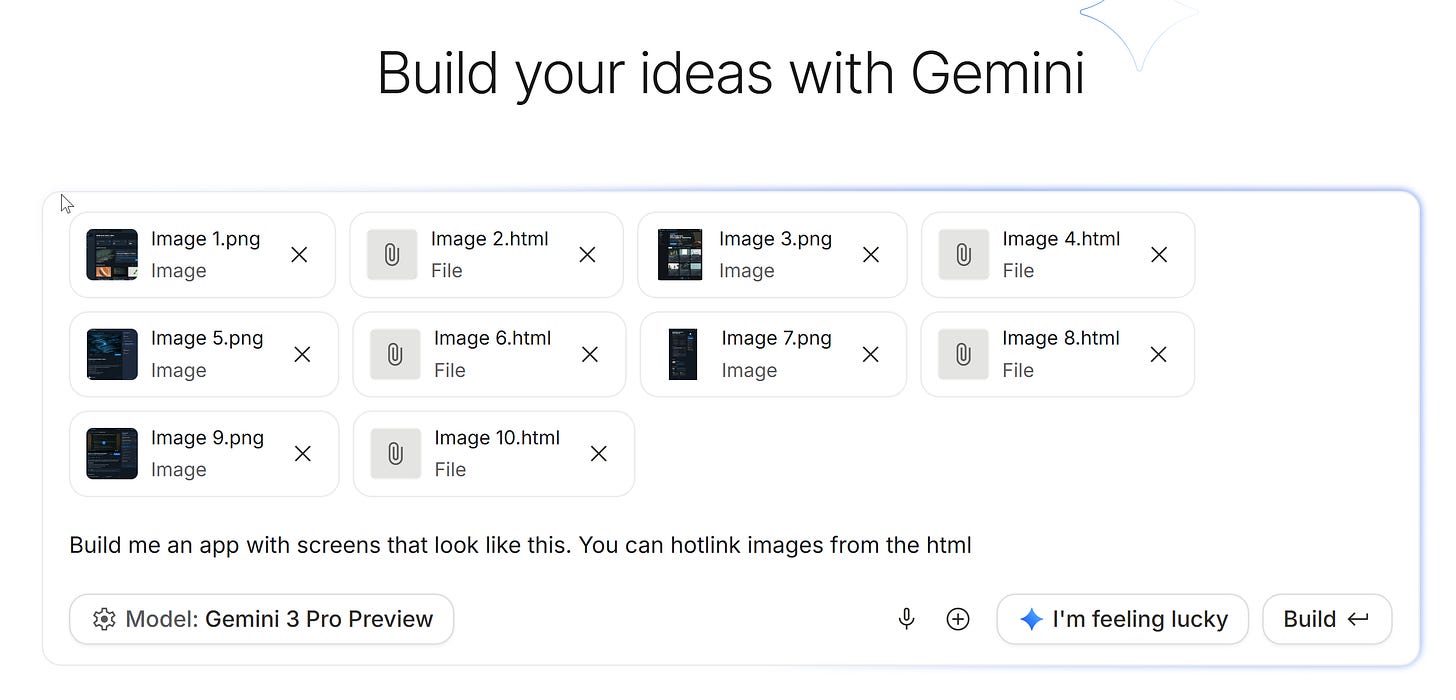Image resolution: width=1456 pixels, height=700 pixels.
Task: Click the sparkle icon on I'm feeling lucky
Action: click(1030, 619)
